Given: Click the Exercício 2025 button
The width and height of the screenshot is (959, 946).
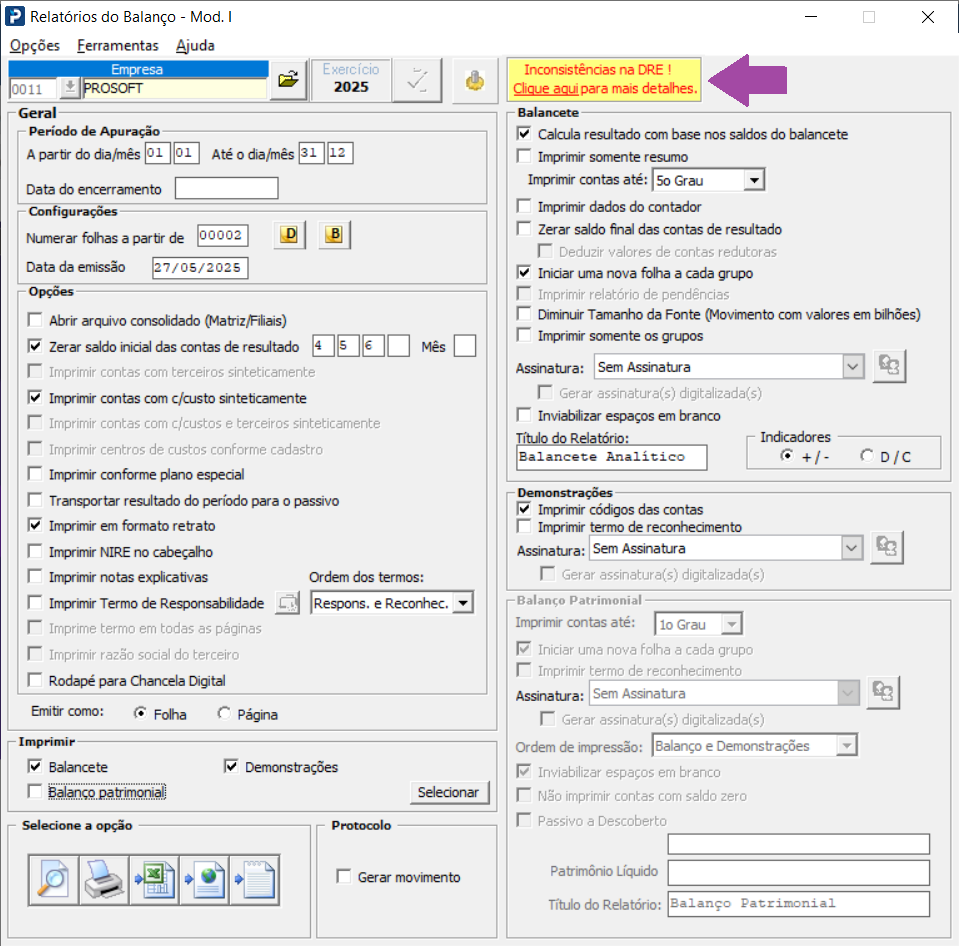Looking at the screenshot, I should (x=350, y=79).
